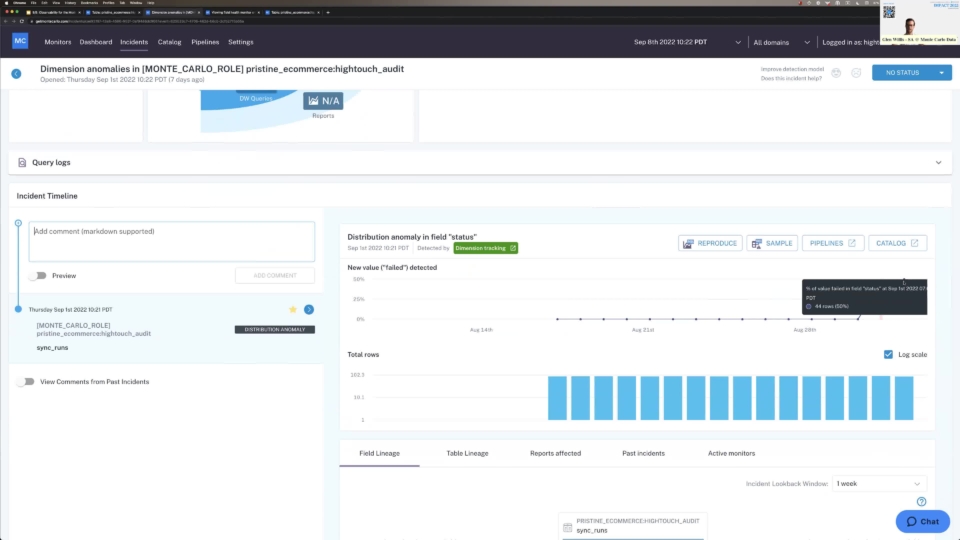Click the DISTRIBUTION ANOMALY tag
Screen dimensions: 960x540
click(275, 329)
